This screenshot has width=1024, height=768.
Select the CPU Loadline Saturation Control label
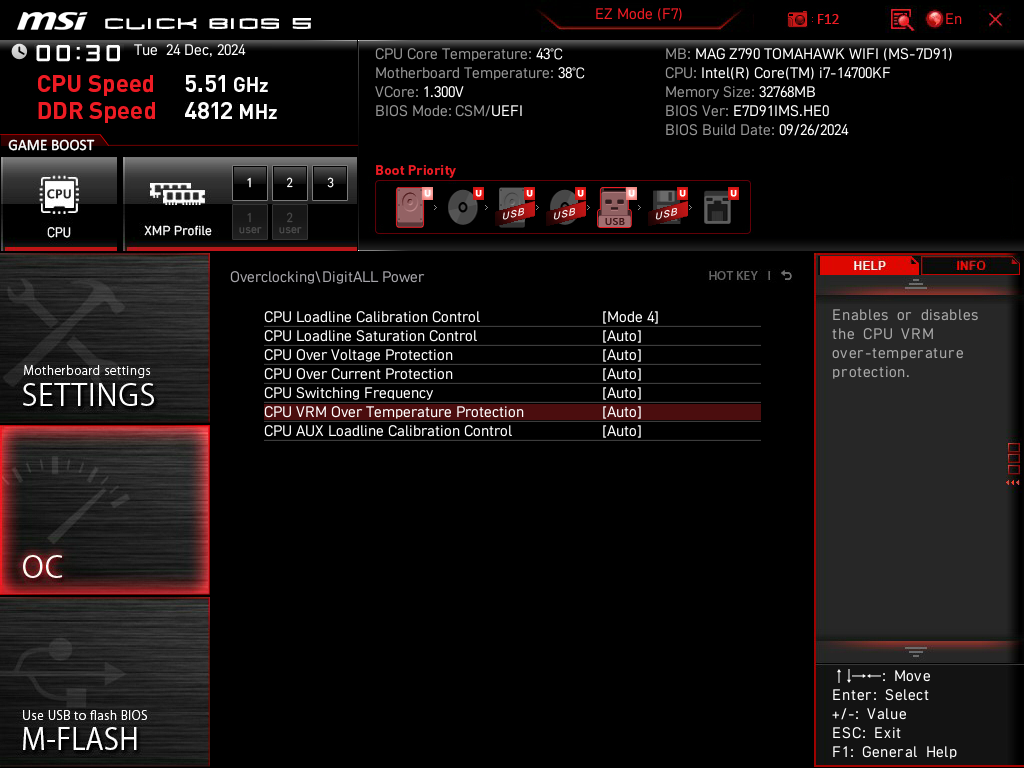point(370,336)
